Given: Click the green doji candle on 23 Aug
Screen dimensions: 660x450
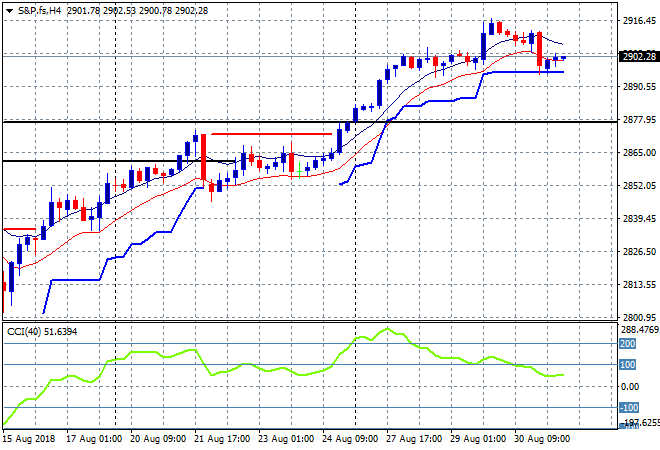Looking at the screenshot, I should coord(299,171).
